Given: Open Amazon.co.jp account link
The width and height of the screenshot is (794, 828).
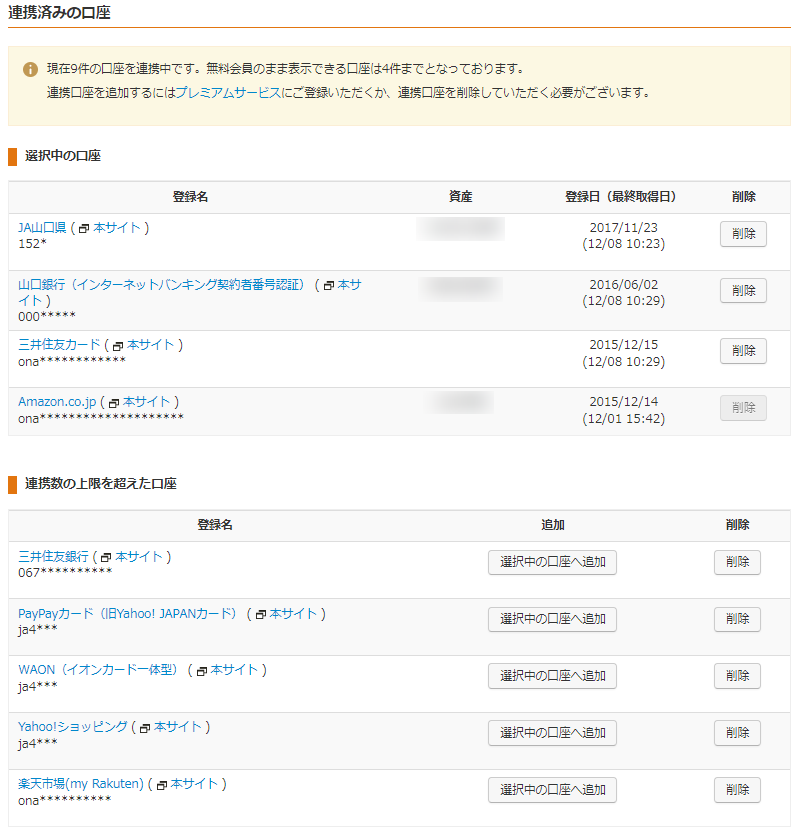Looking at the screenshot, I should 57,402.
